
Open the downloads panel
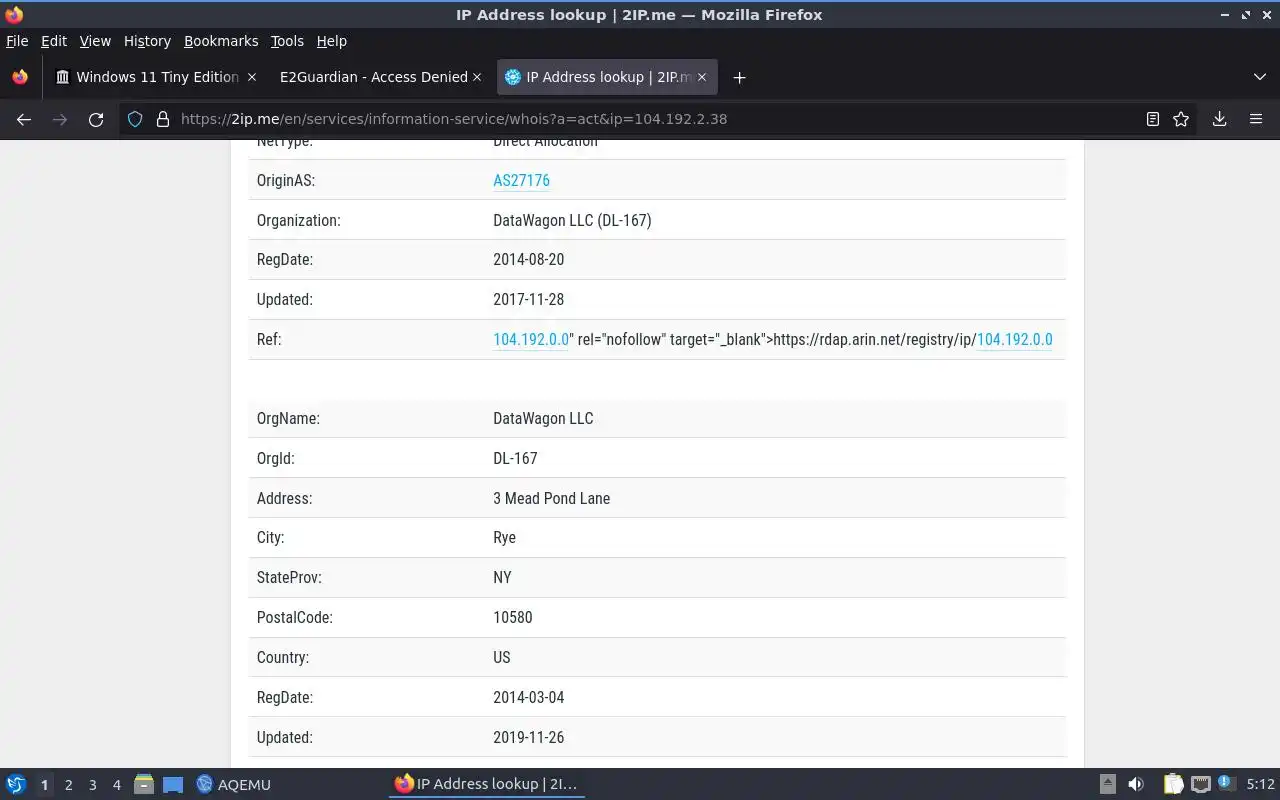1220,119
